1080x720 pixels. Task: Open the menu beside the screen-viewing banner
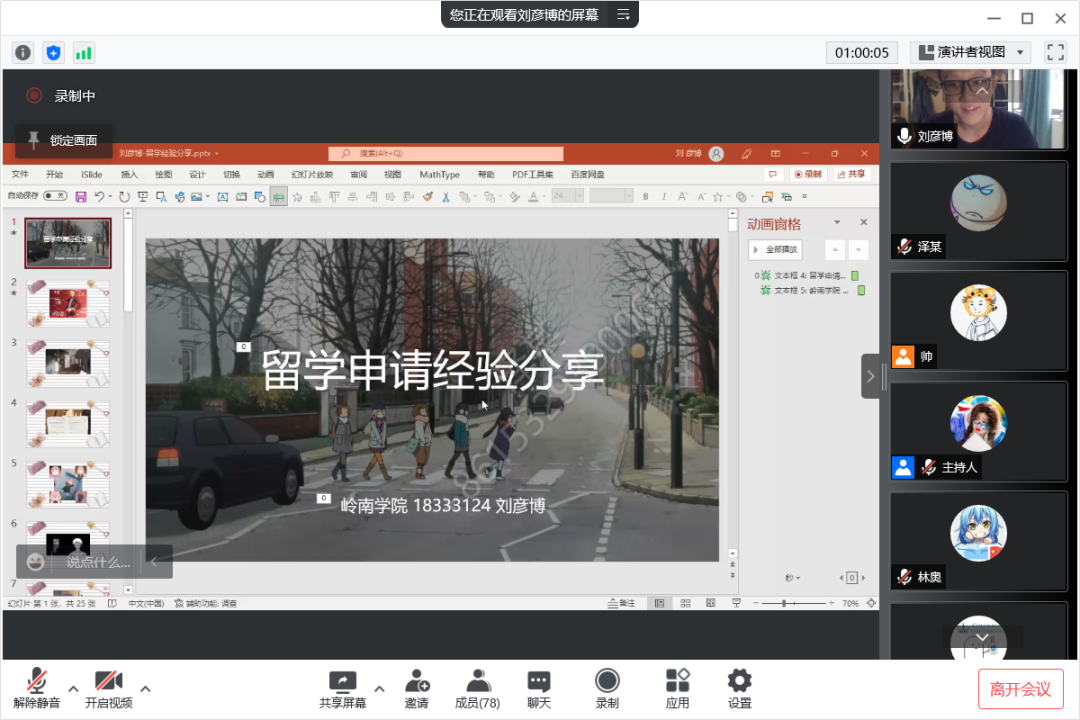tap(623, 14)
